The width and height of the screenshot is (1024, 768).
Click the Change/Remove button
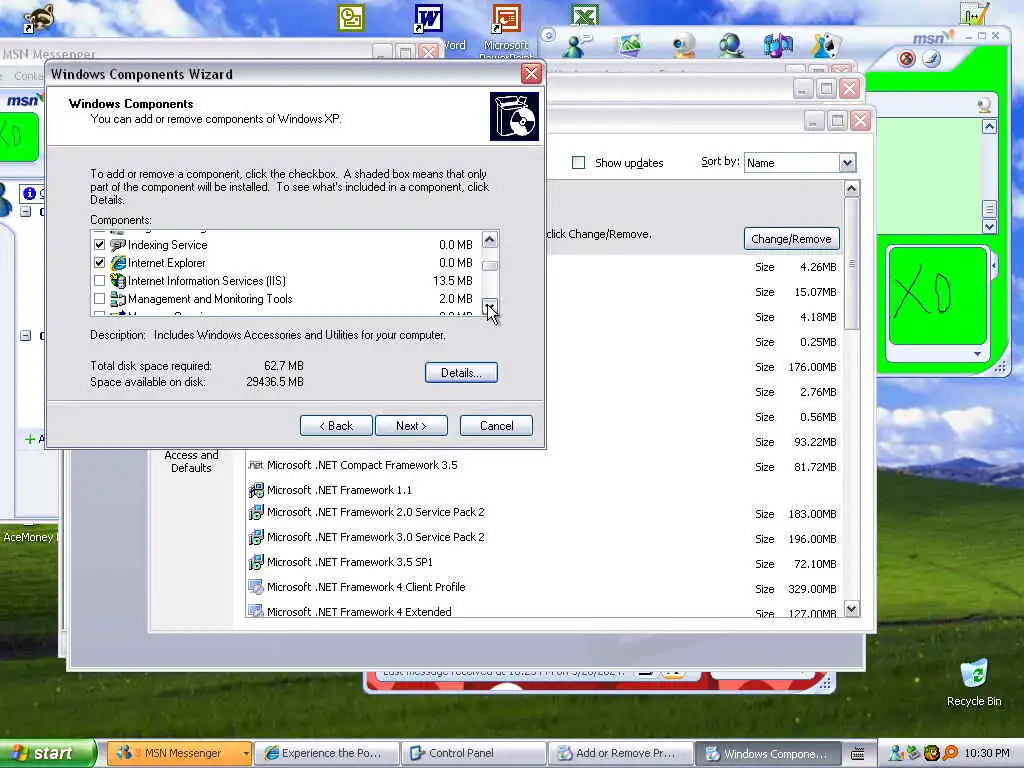tap(791, 239)
